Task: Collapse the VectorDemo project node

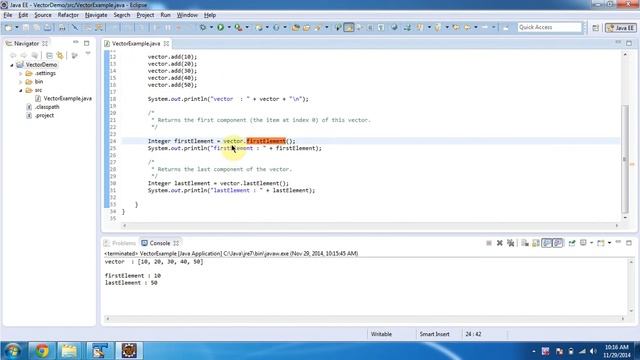Action: [12, 65]
